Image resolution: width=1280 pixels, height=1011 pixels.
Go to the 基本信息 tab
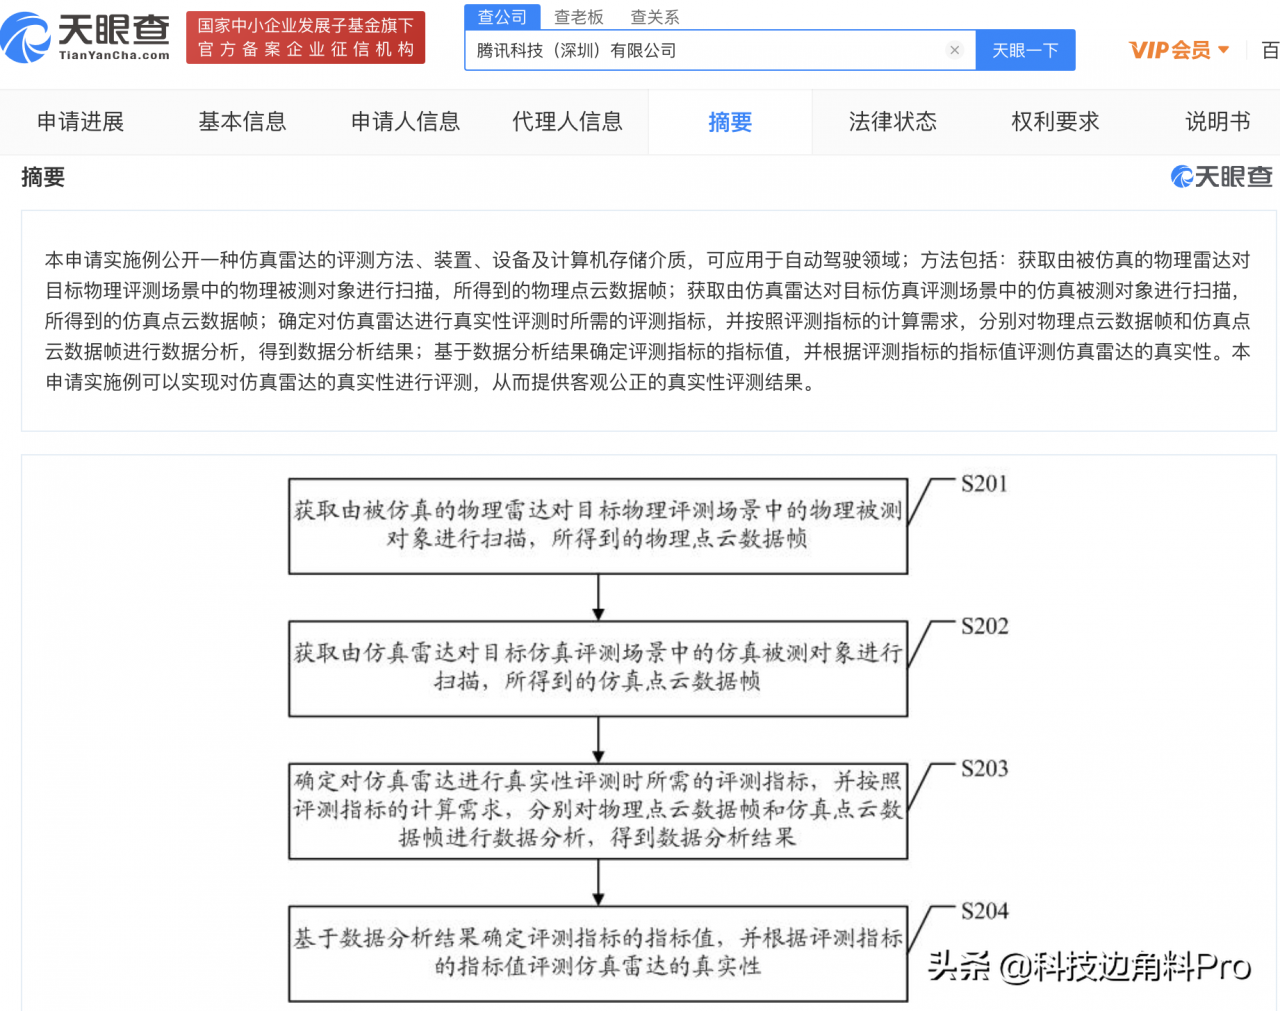click(242, 122)
